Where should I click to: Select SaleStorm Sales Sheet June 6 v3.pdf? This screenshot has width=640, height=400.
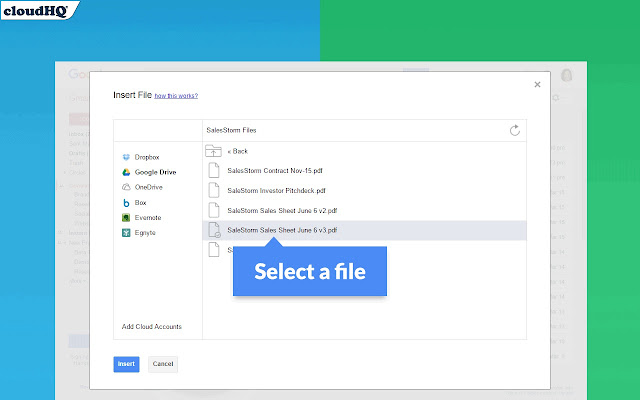click(x=282, y=230)
